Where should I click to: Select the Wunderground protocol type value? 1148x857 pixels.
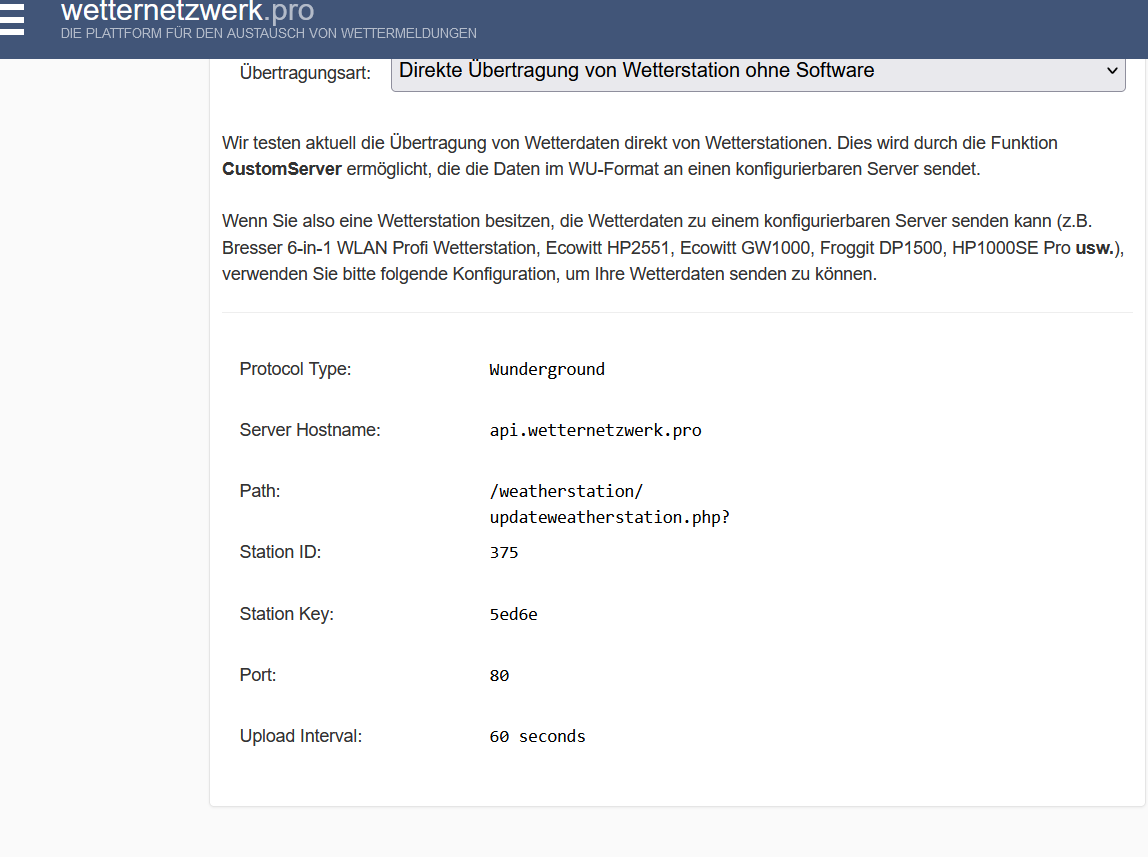(x=547, y=369)
